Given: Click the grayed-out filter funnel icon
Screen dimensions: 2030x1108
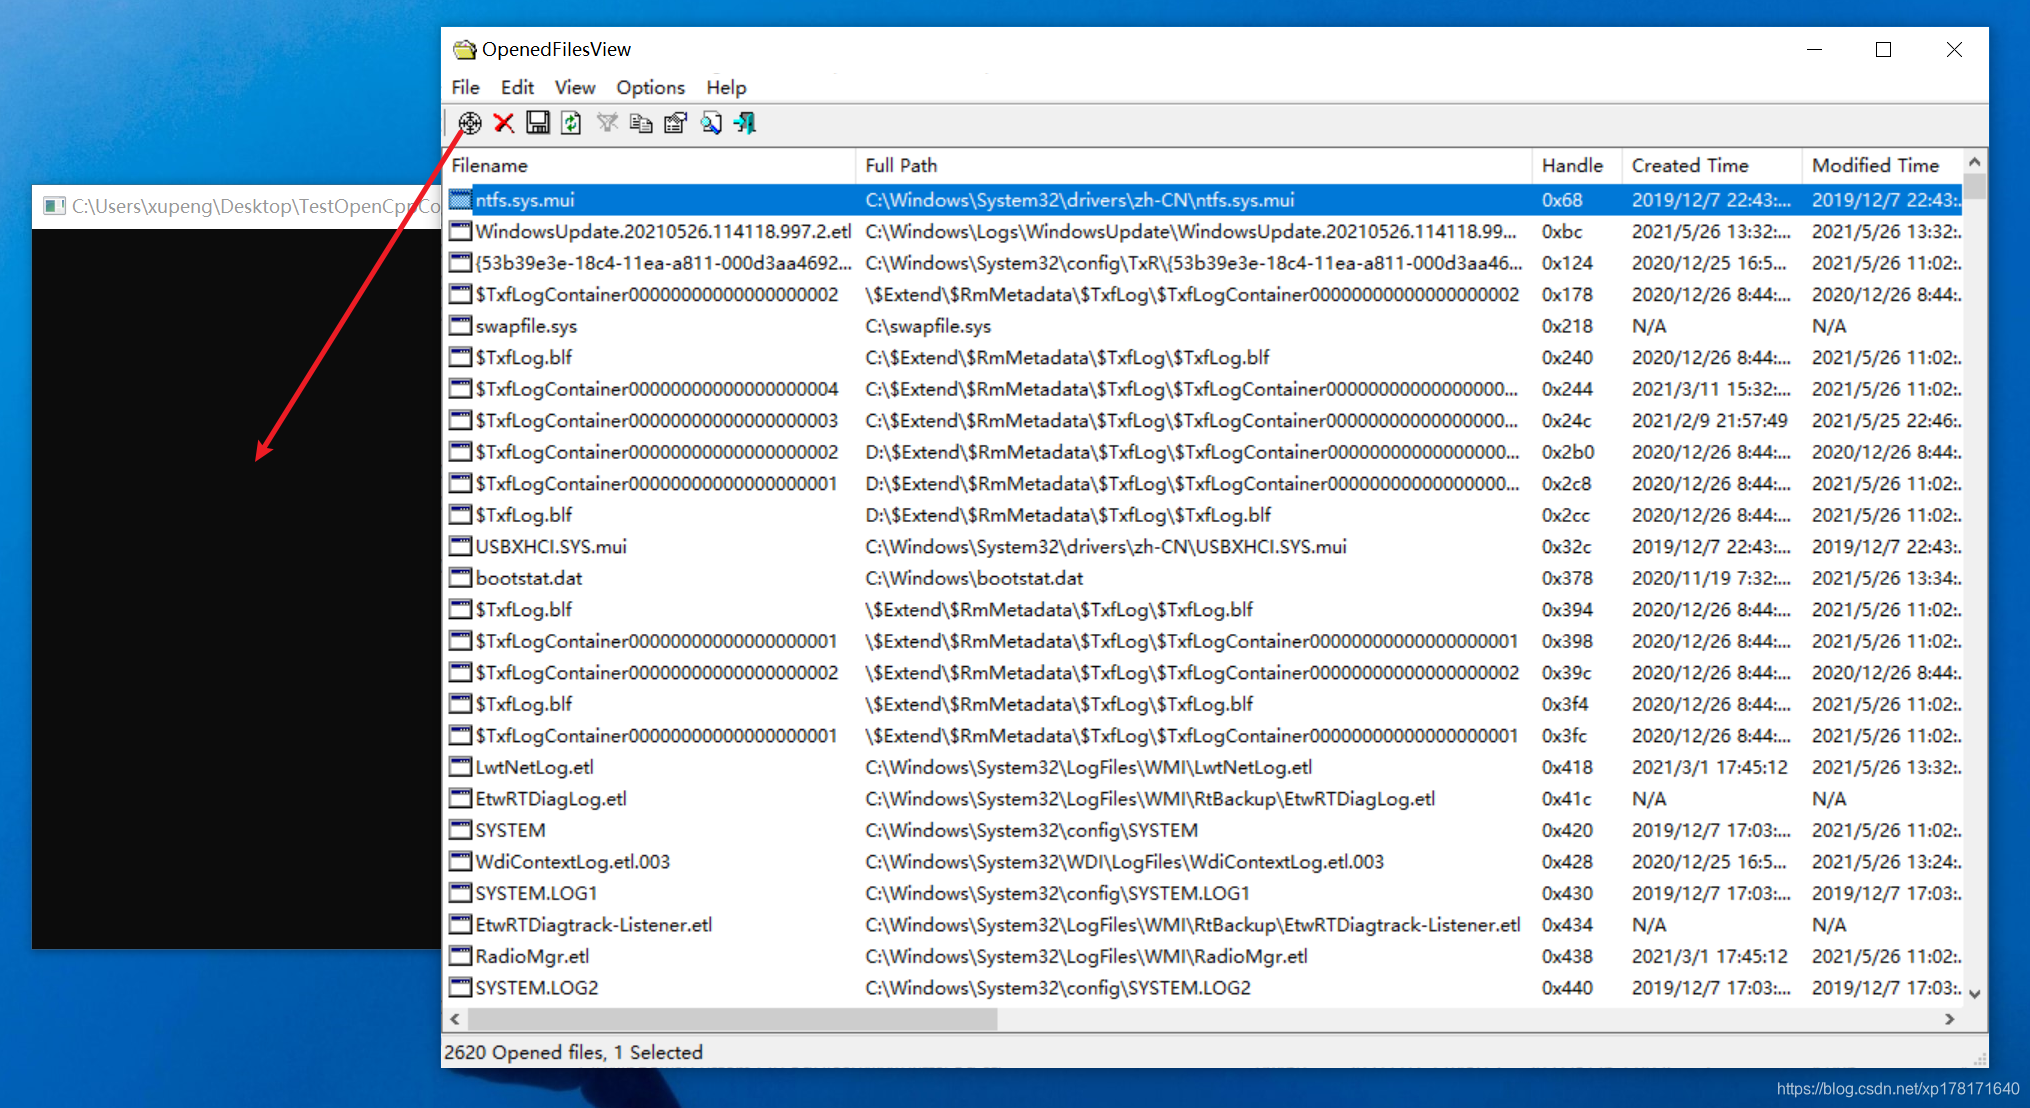Looking at the screenshot, I should click(607, 123).
